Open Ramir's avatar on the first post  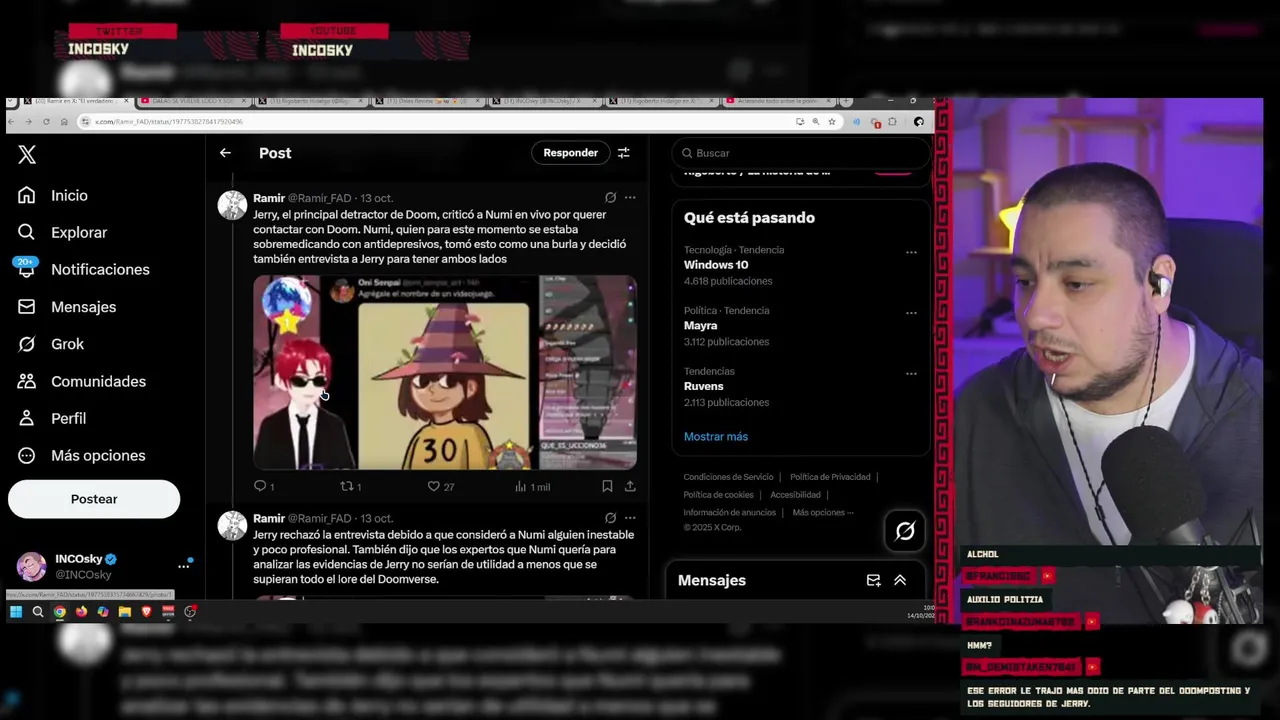point(232,205)
